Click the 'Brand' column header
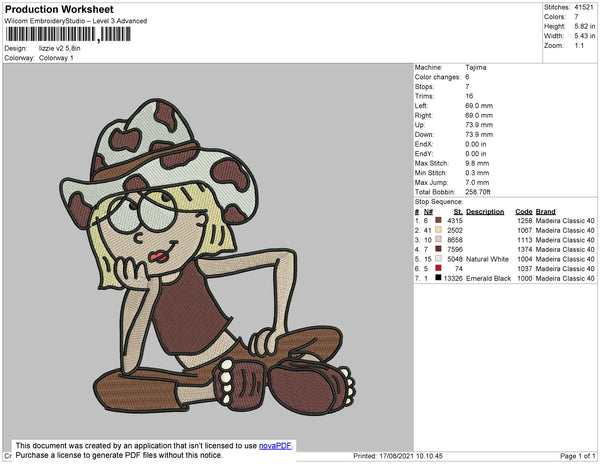 click(545, 212)
